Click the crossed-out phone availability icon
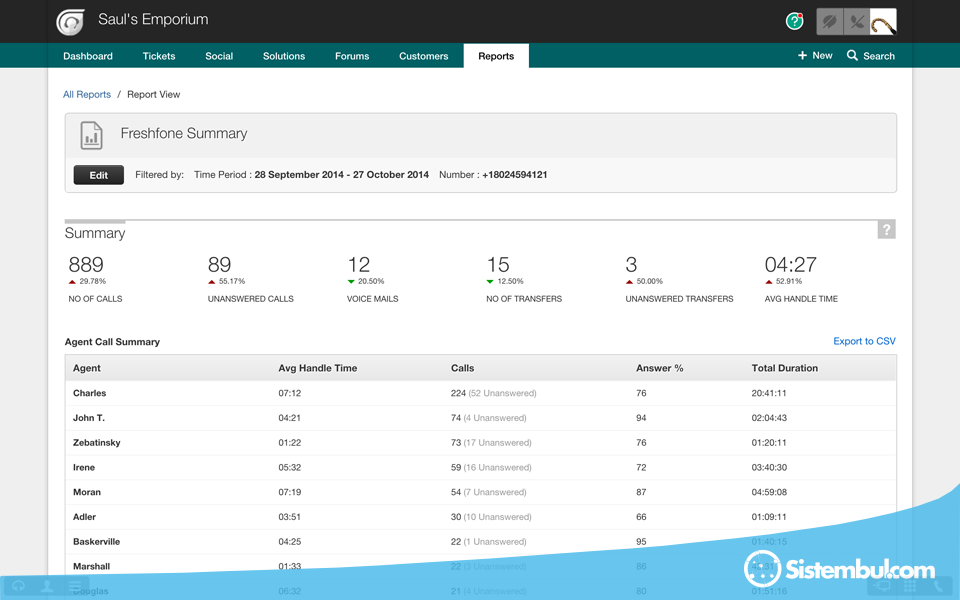 click(x=857, y=22)
